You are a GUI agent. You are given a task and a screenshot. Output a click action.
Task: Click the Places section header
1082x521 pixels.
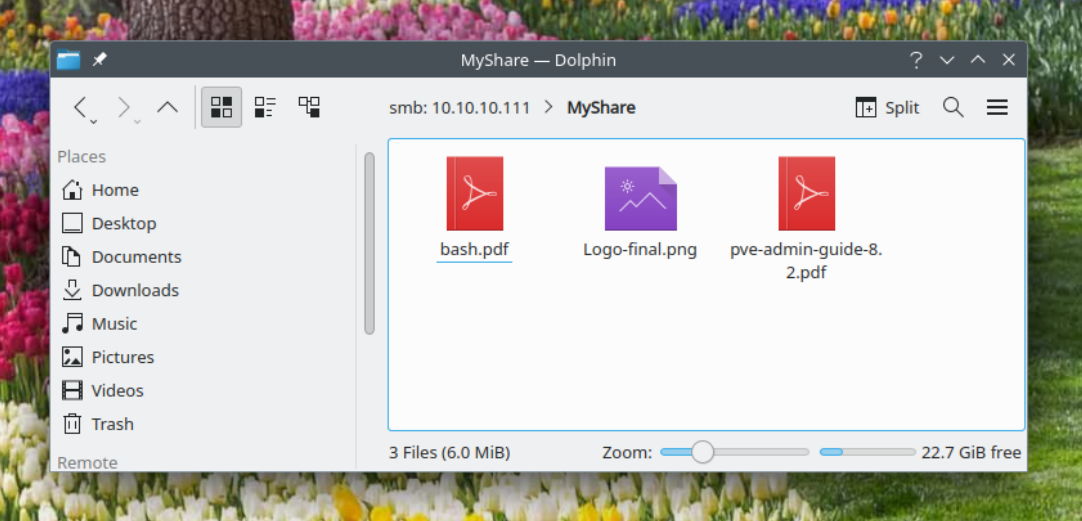81,157
